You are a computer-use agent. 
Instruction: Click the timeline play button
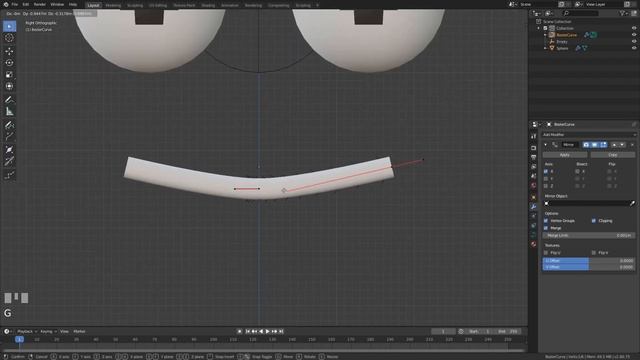coord(267,331)
